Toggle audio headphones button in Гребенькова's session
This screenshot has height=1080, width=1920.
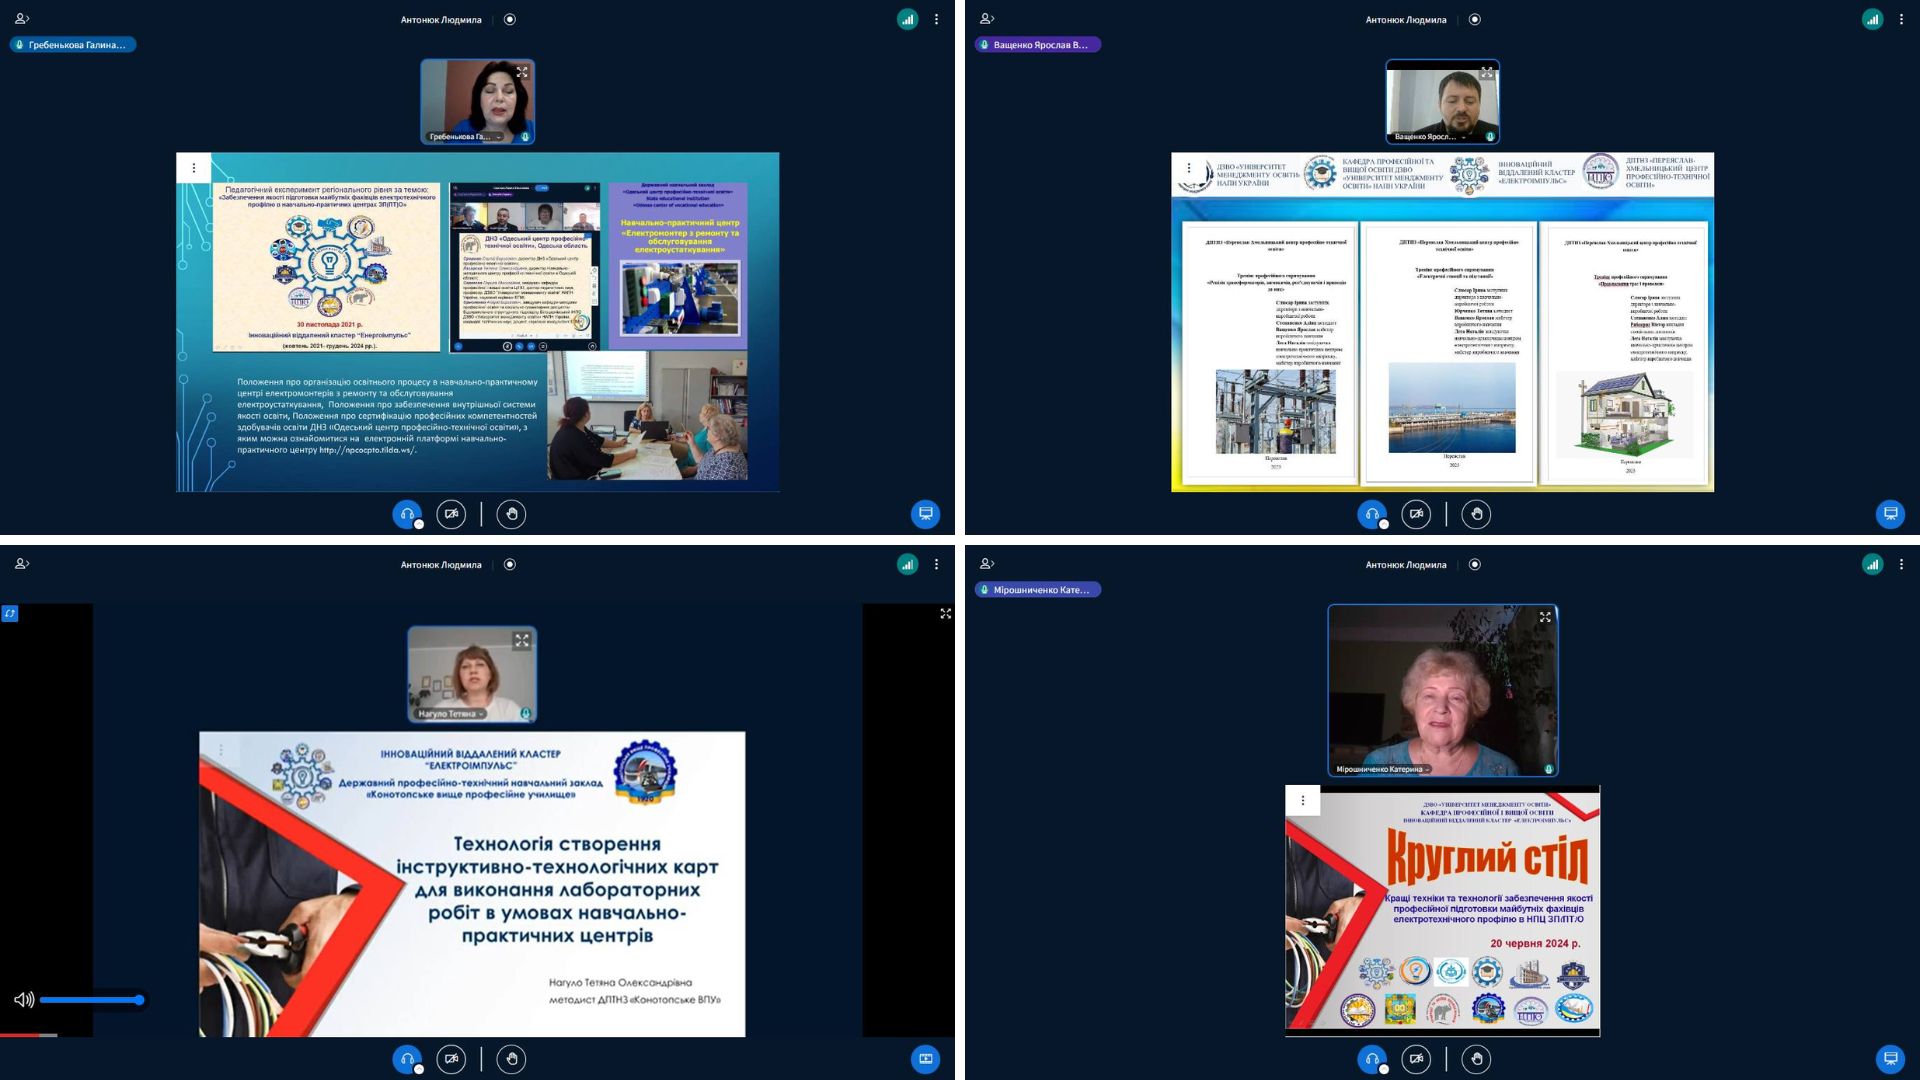pos(407,514)
